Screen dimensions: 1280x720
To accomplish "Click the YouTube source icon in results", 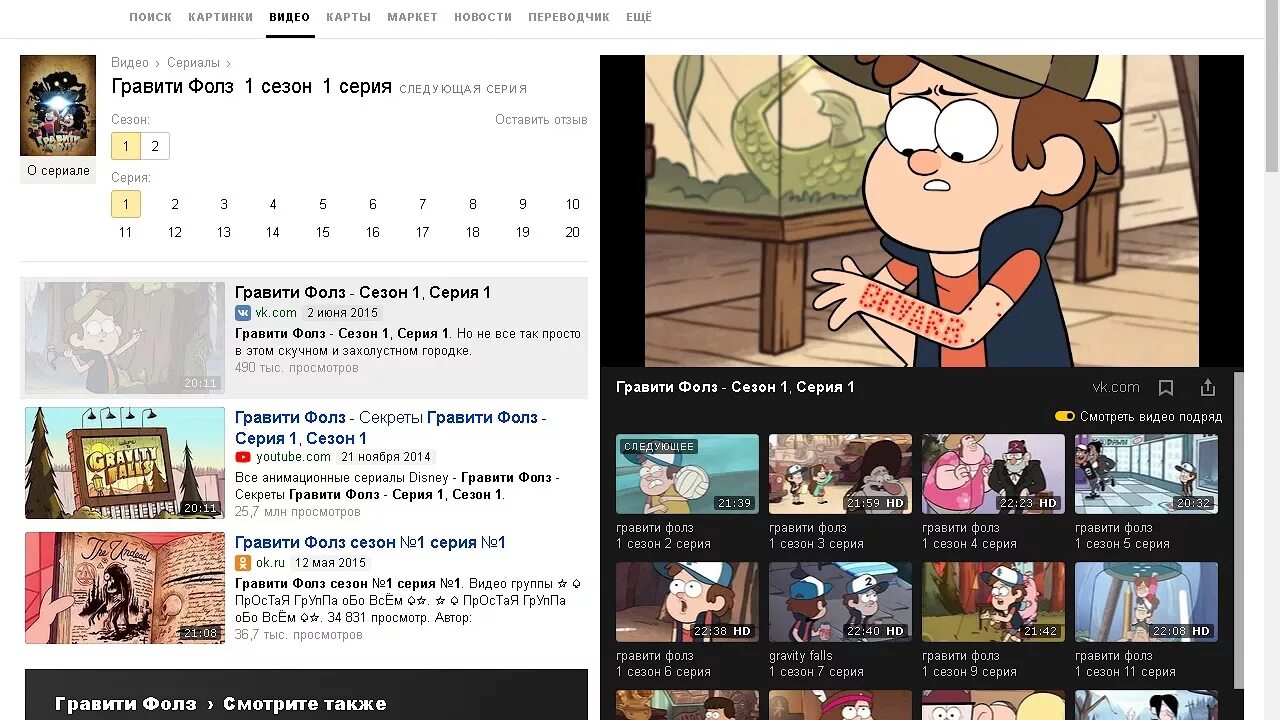I will 243,457.
